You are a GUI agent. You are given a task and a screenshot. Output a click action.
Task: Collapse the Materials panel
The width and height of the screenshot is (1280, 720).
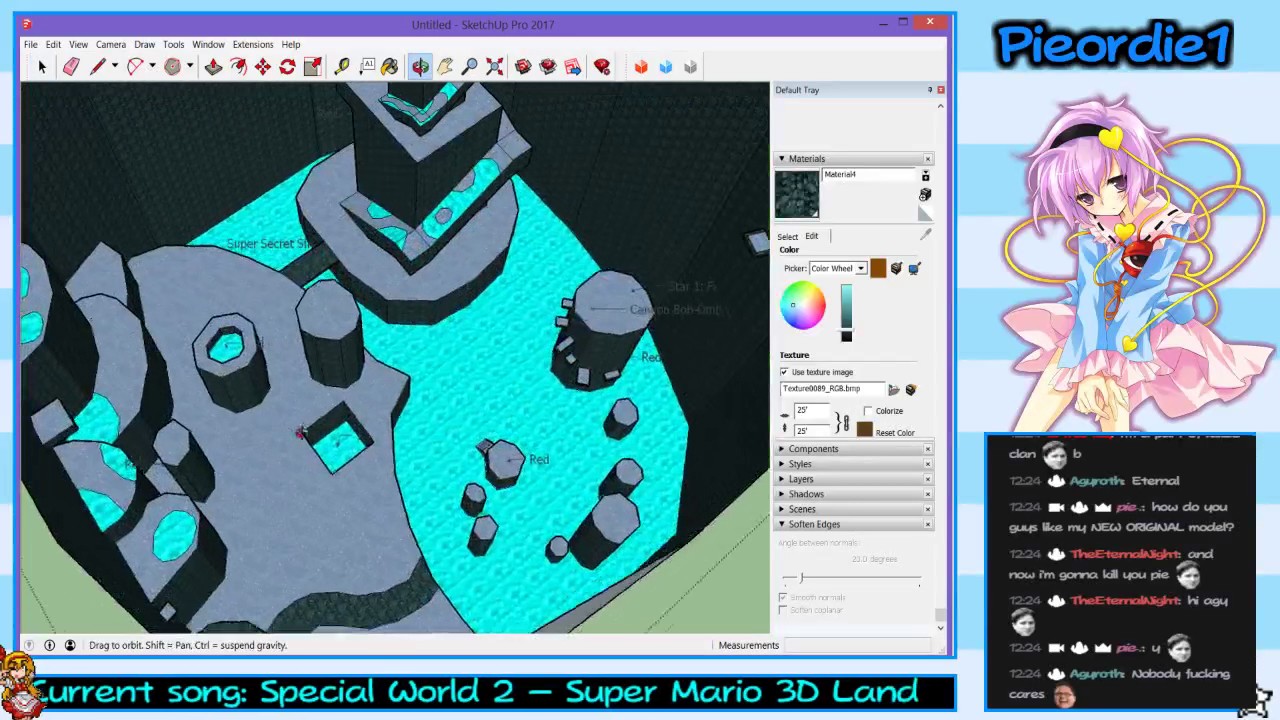(x=782, y=159)
